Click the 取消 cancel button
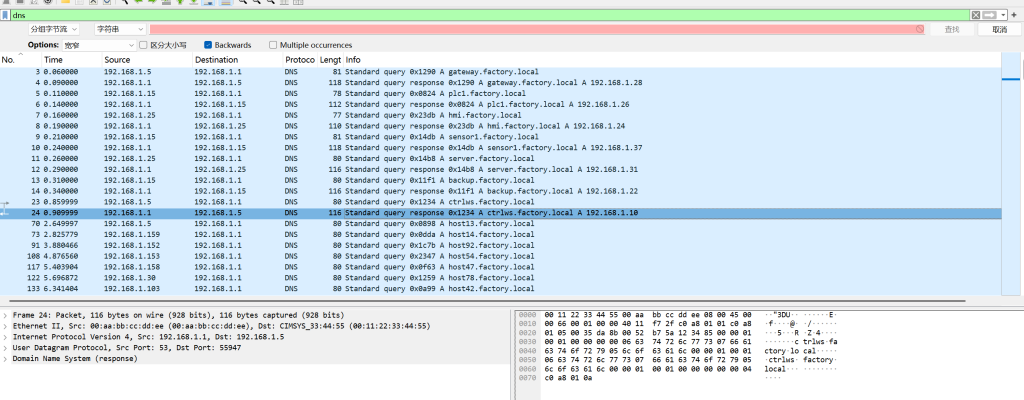This screenshot has height=400, width=1024. 999,30
